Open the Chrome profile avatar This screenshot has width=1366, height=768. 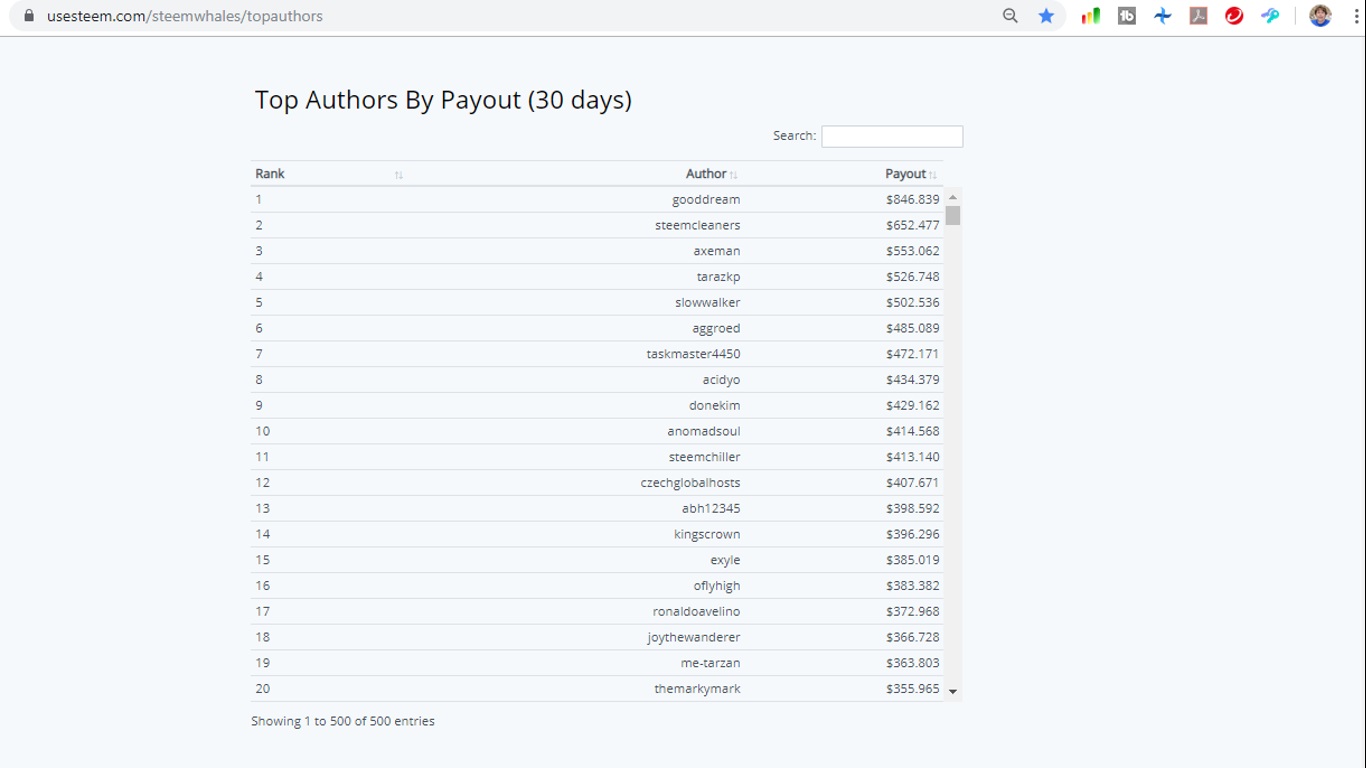coord(1320,16)
